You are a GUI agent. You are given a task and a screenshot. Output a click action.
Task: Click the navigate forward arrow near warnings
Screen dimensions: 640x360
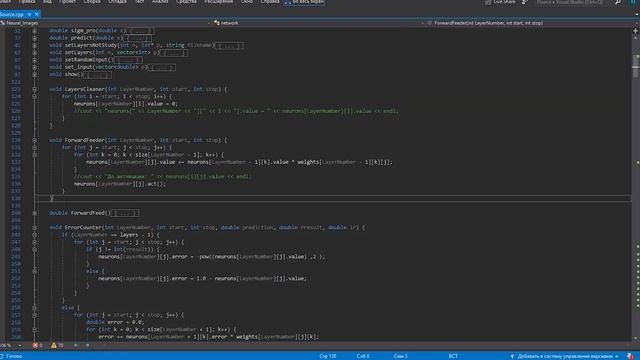point(87,345)
